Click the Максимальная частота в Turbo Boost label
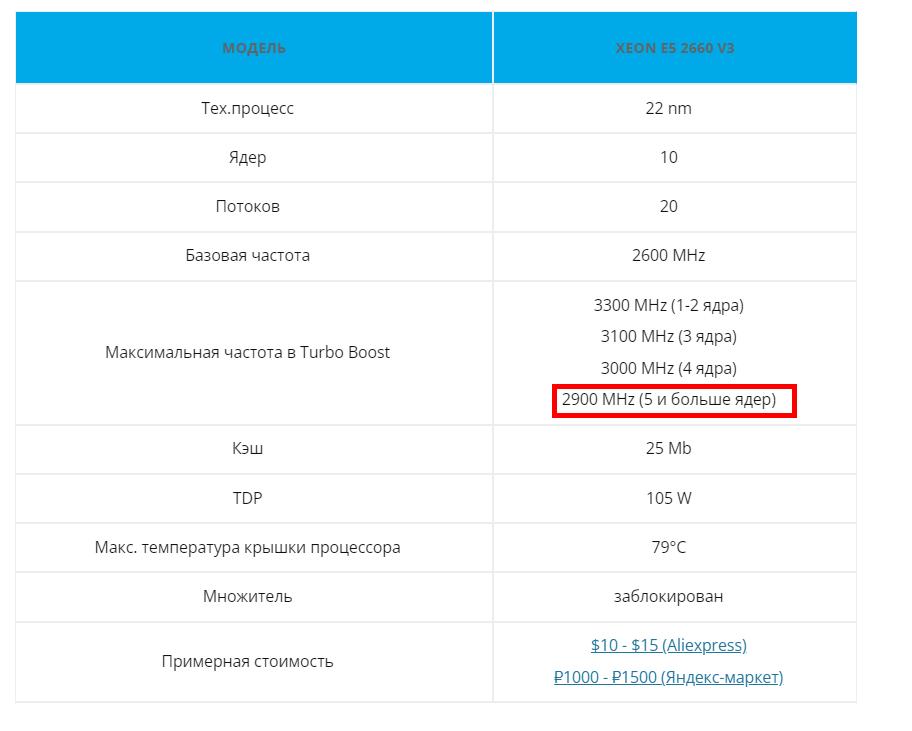 [247, 352]
